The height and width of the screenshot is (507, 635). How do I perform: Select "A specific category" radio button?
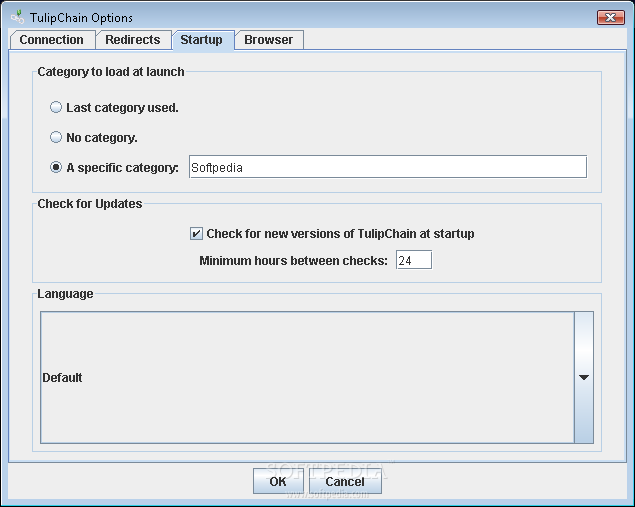point(56,167)
